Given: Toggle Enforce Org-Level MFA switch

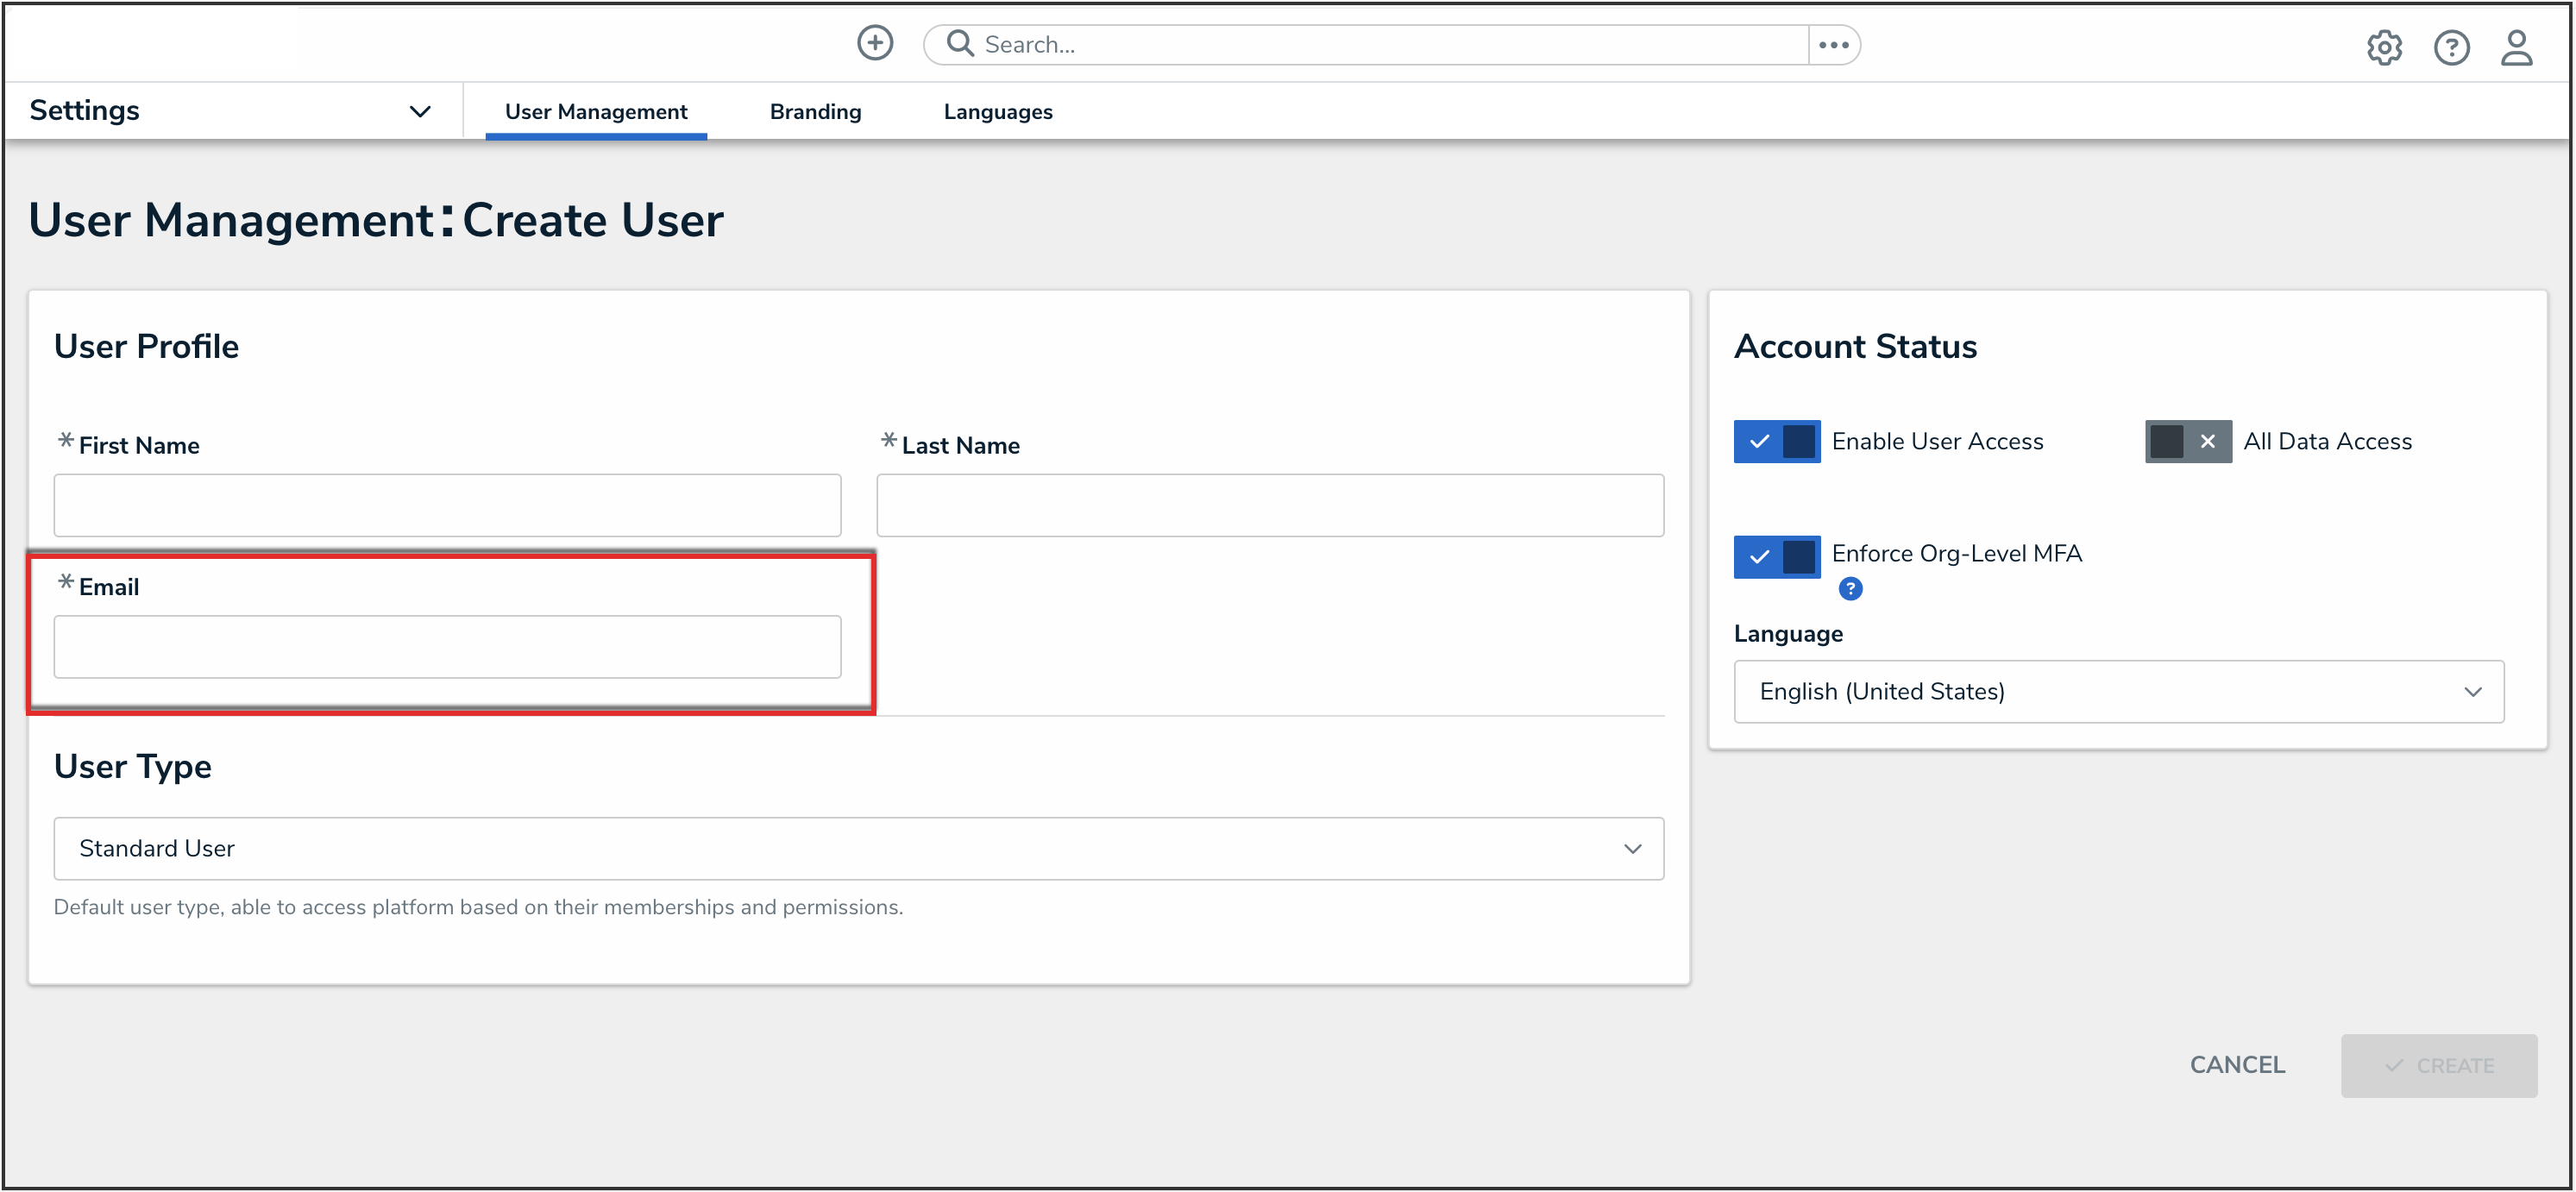Looking at the screenshot, I should click(x=1776, y=556).
